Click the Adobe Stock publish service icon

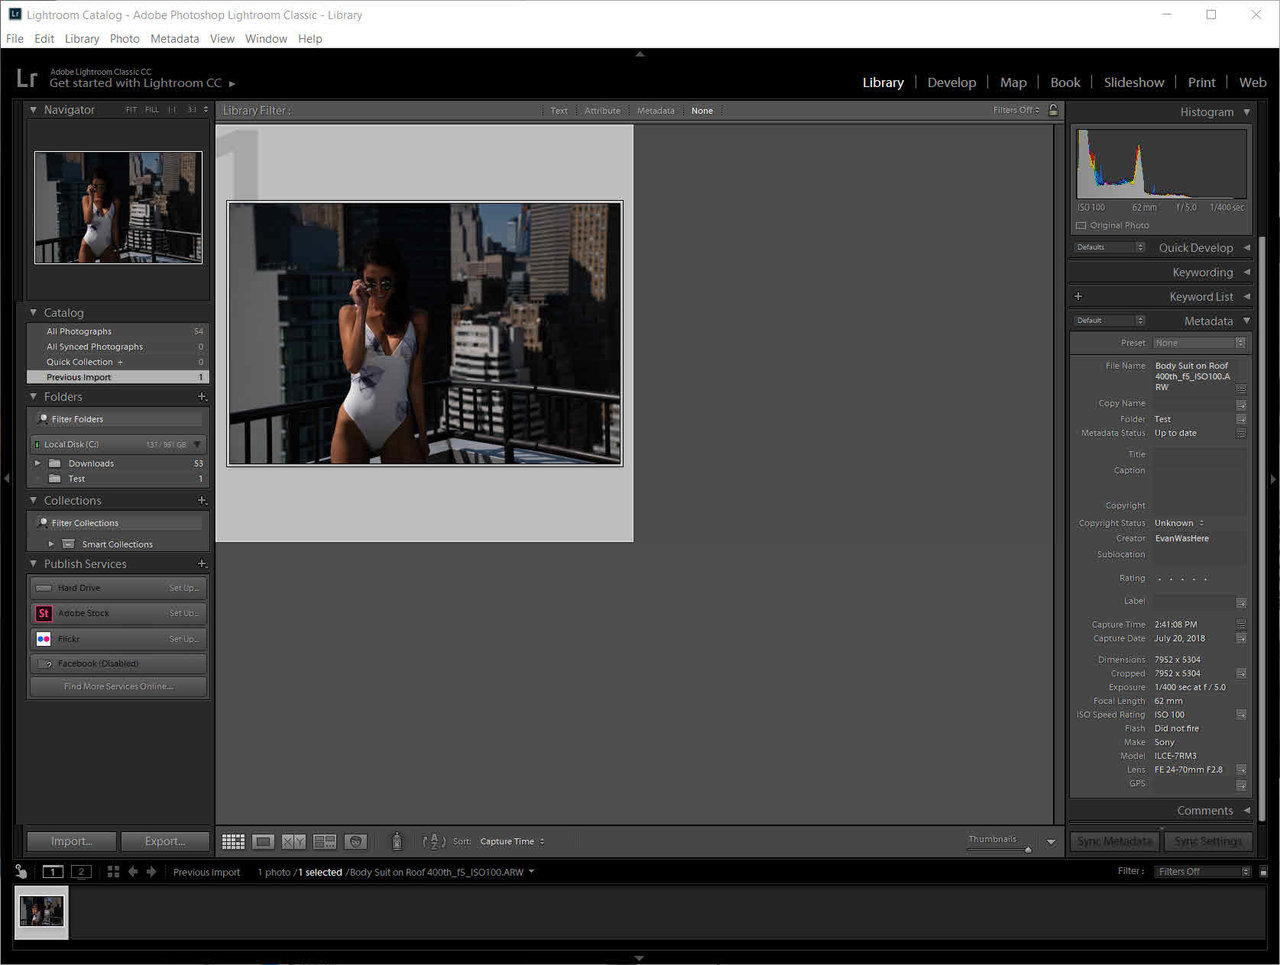[x=44, y=613]
